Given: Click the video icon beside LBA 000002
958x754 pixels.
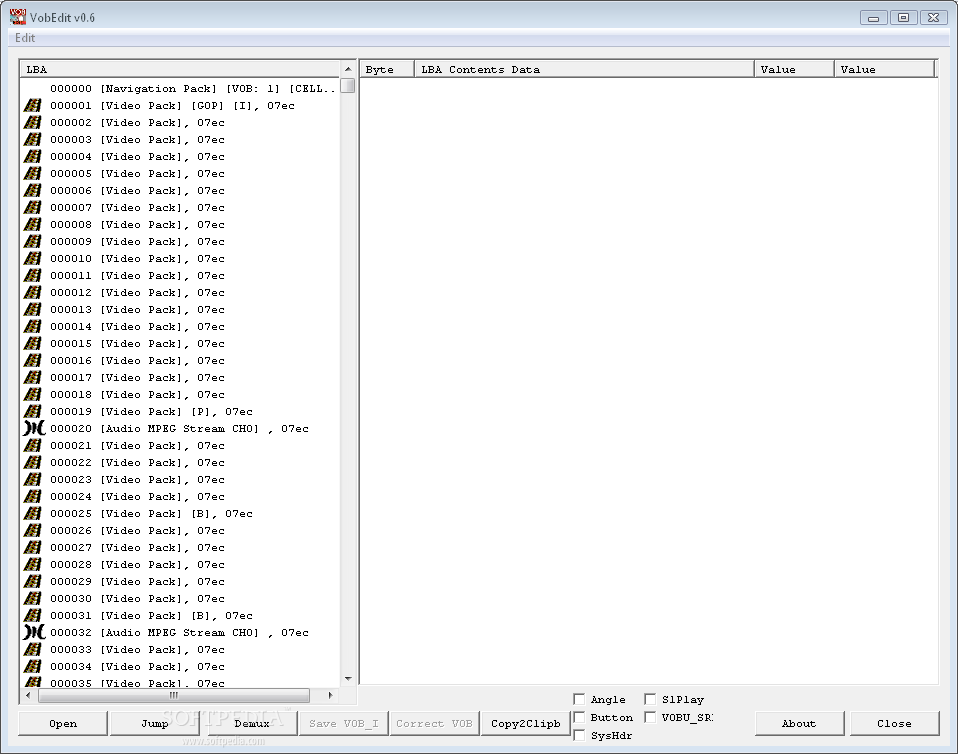Looking at the screenshot, I should click(x=32, y=122).
